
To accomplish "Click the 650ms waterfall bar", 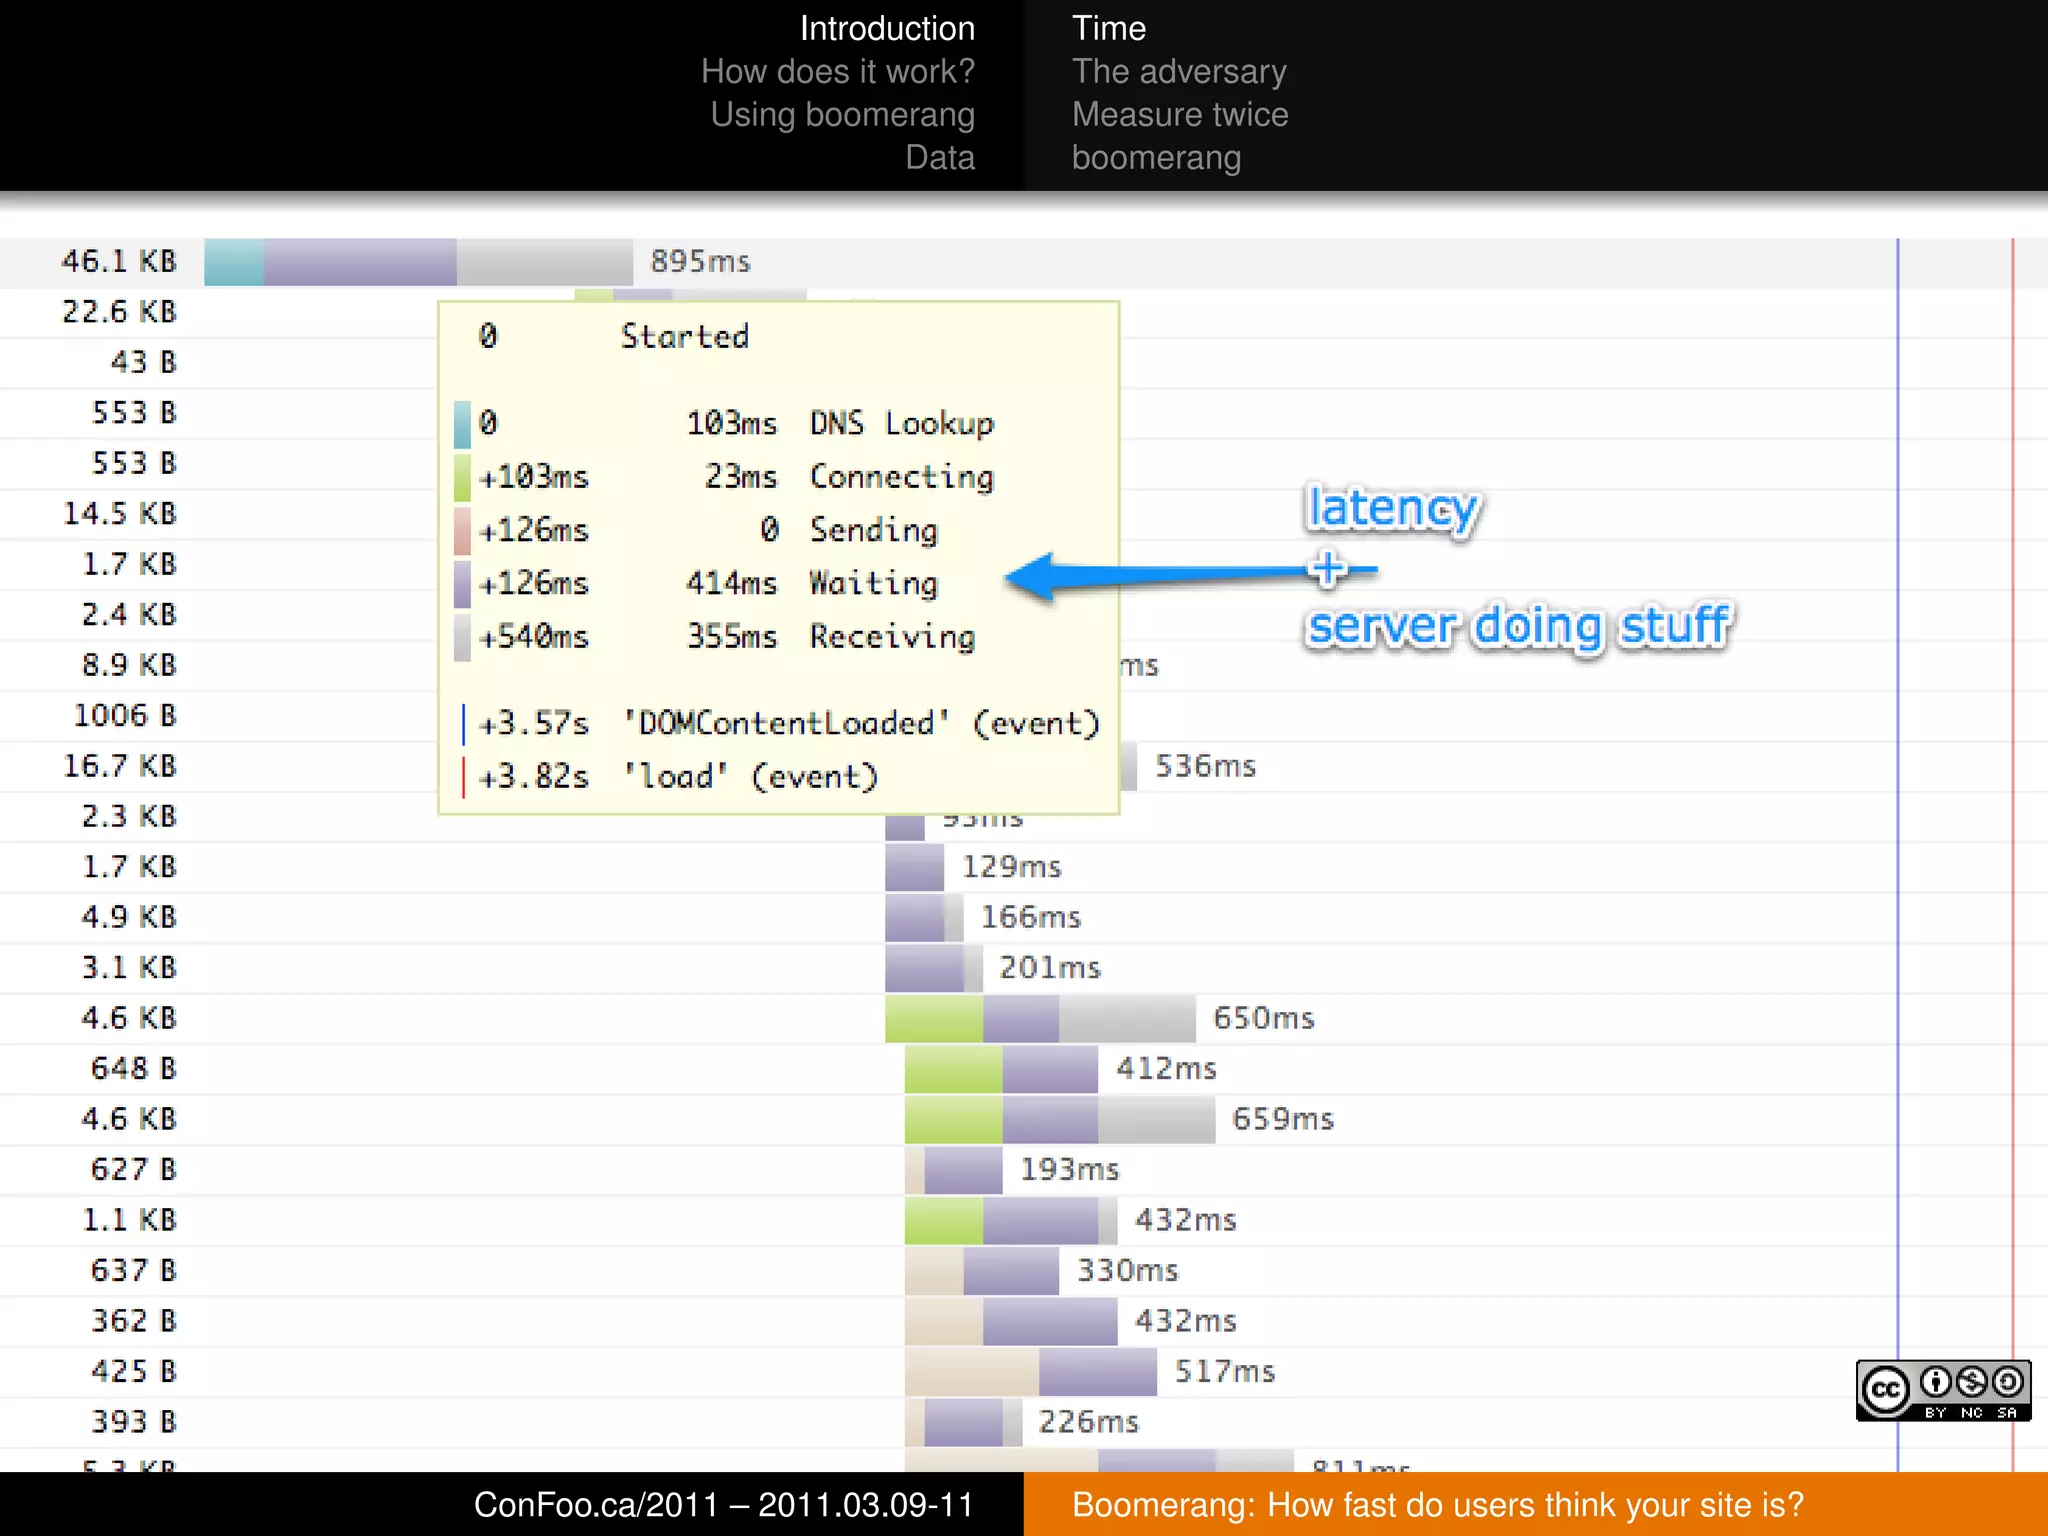I will [x=1039, y=1018].
